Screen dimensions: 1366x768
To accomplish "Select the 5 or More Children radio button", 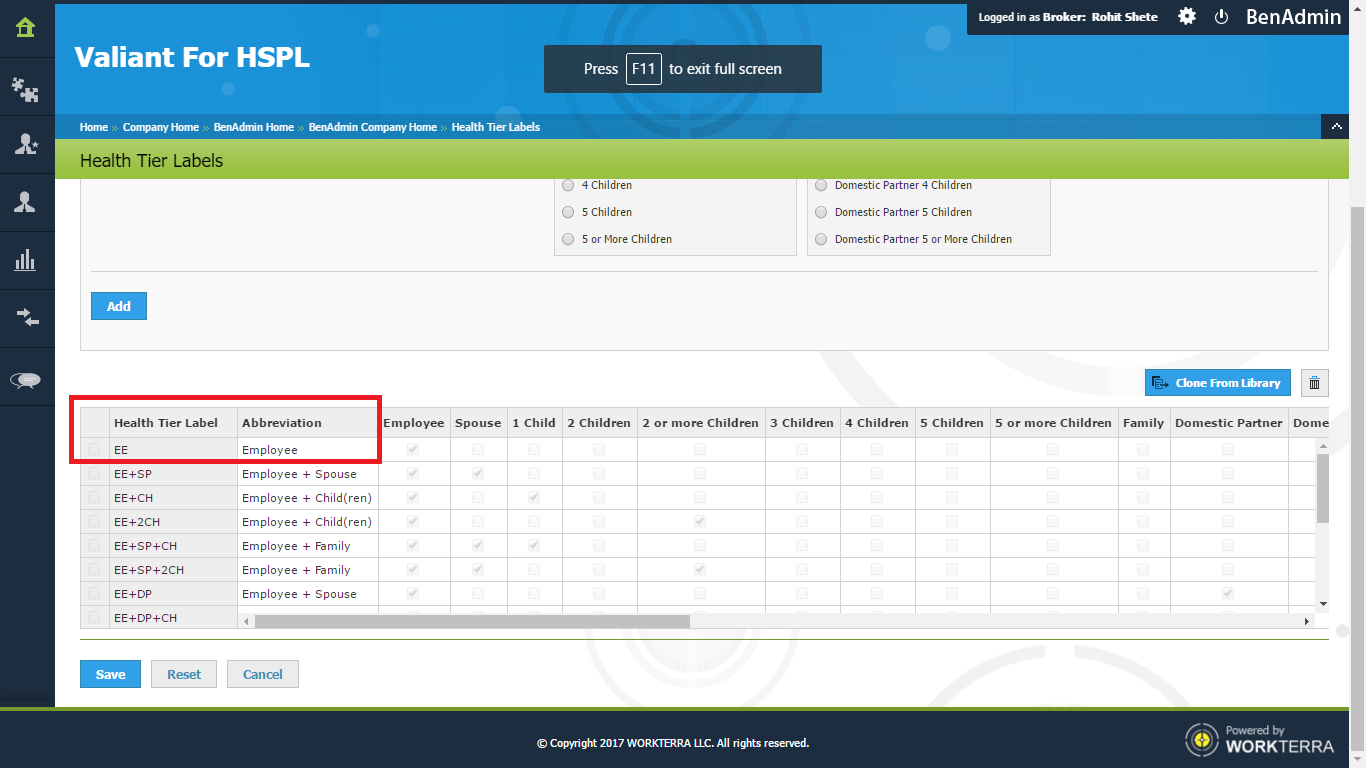I will (x=568, y=239).
